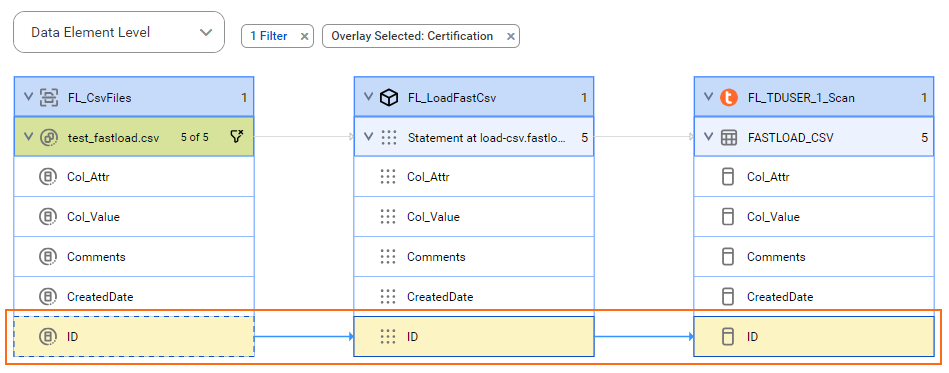Remove the 1 Filter chip
This screenshot has width=949, height=373.
click(x=304, y=36)
